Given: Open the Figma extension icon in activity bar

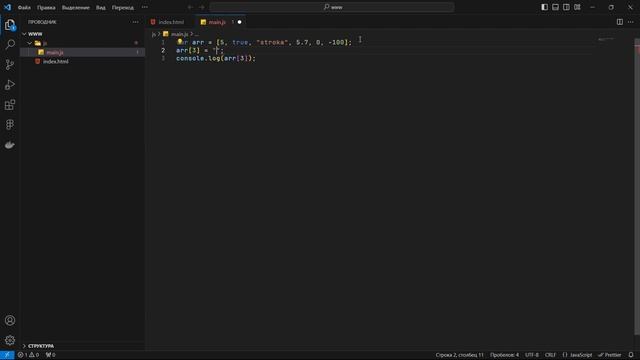Looking at the screenshot, I should (10, 124).
